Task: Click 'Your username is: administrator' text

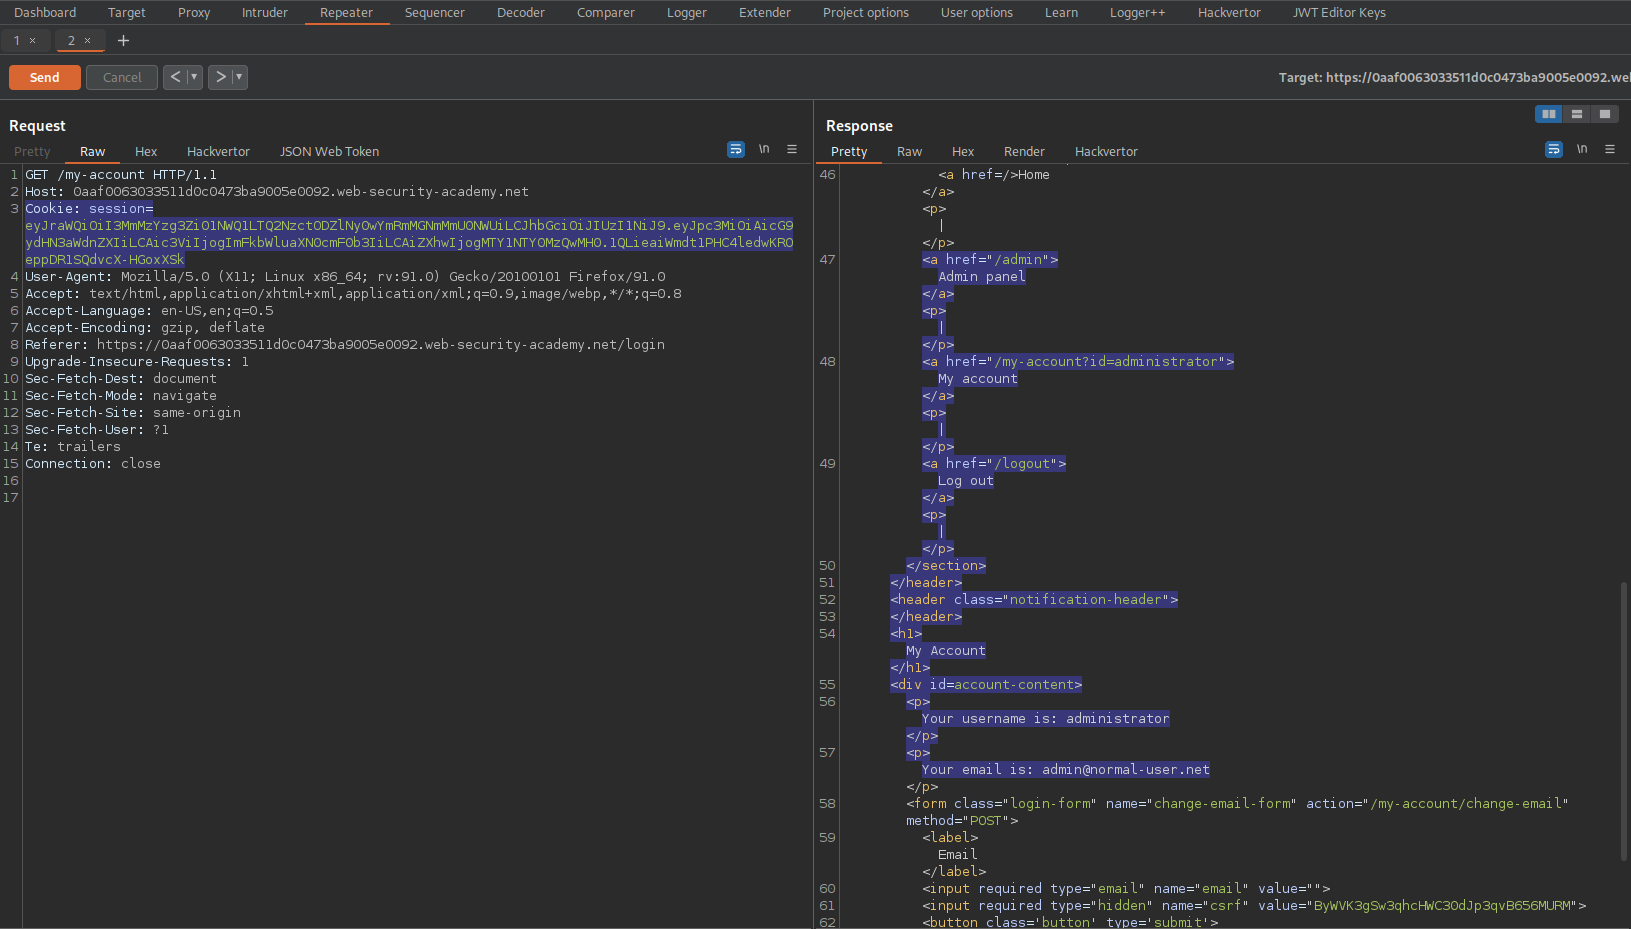Action: [1045, 719]
